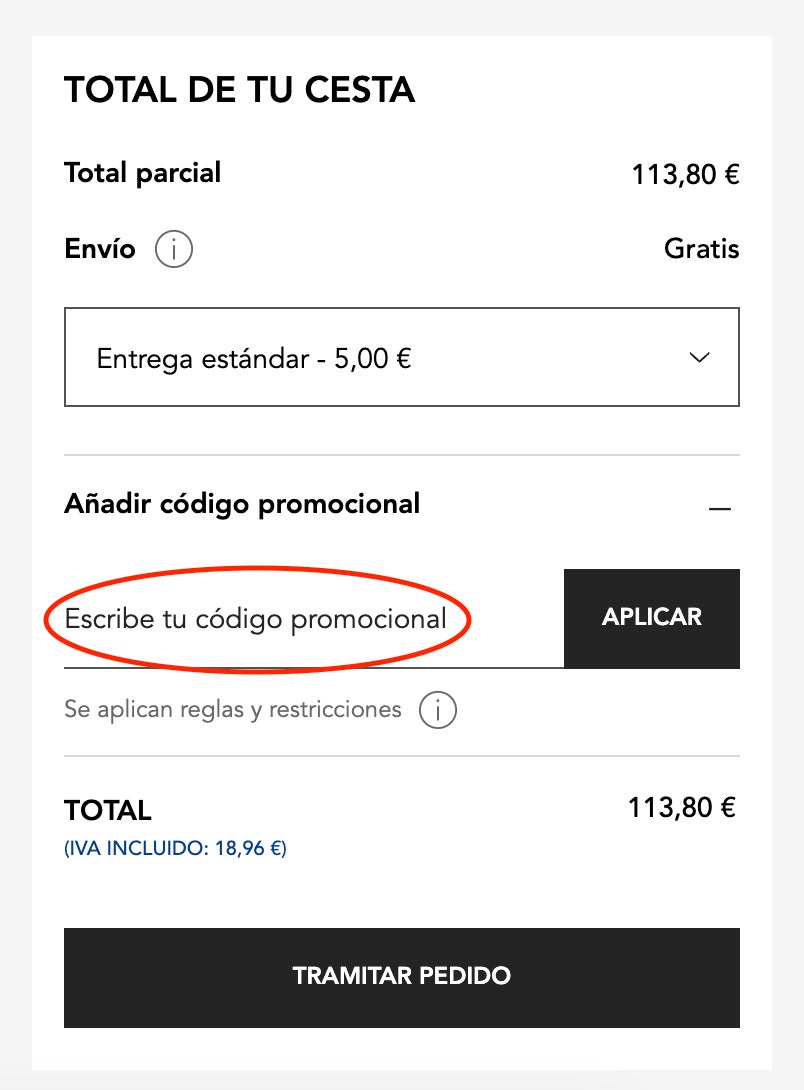Toggle the Añadir código promocional header
This screenshot has height=1090, width=804.
[242, 504]
